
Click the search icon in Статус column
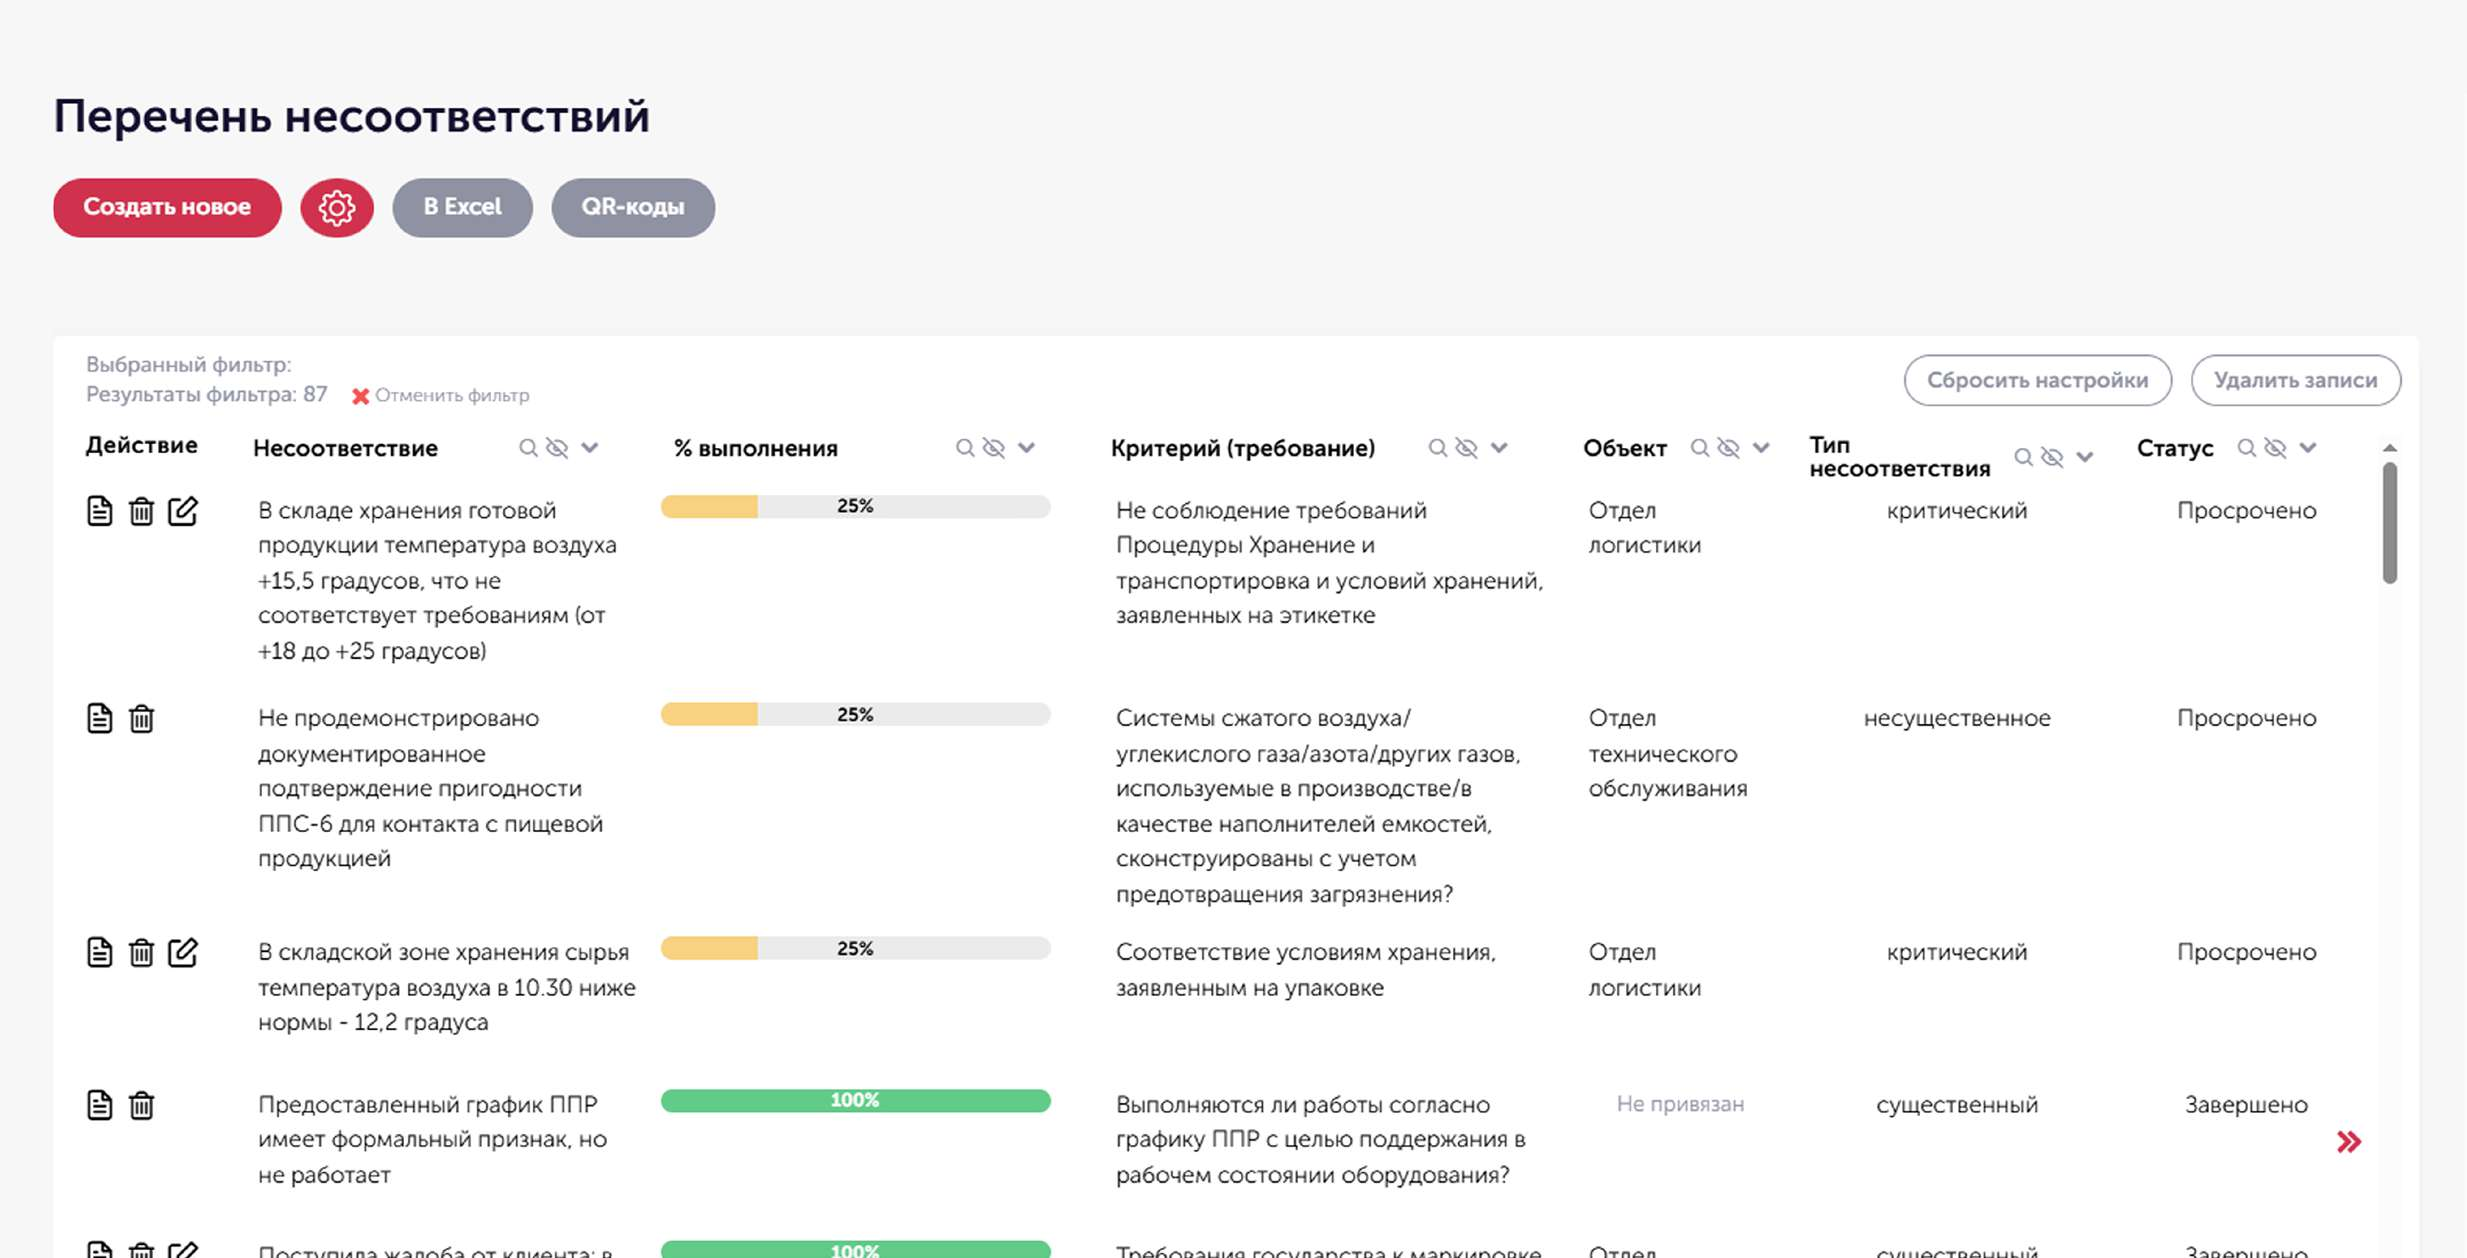[2245, 448]
